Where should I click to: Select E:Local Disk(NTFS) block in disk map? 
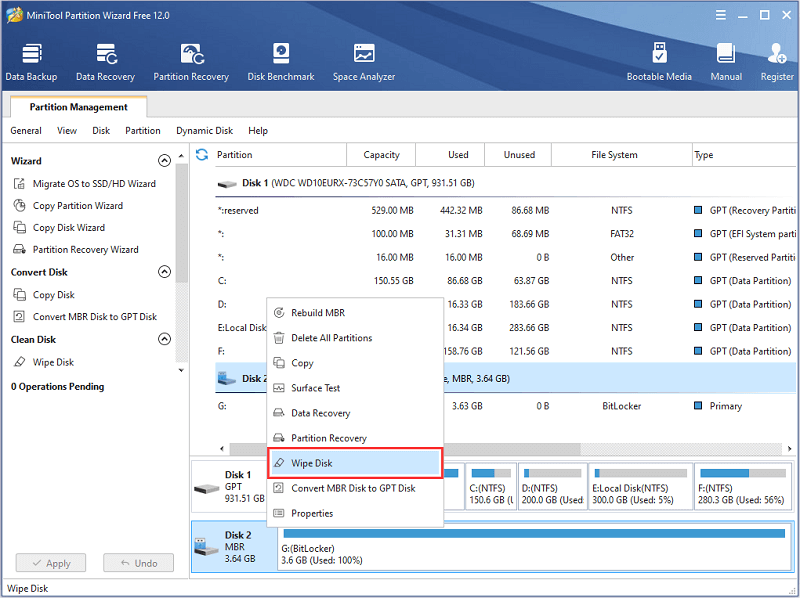pyautogui.click(x=640, y=487)
